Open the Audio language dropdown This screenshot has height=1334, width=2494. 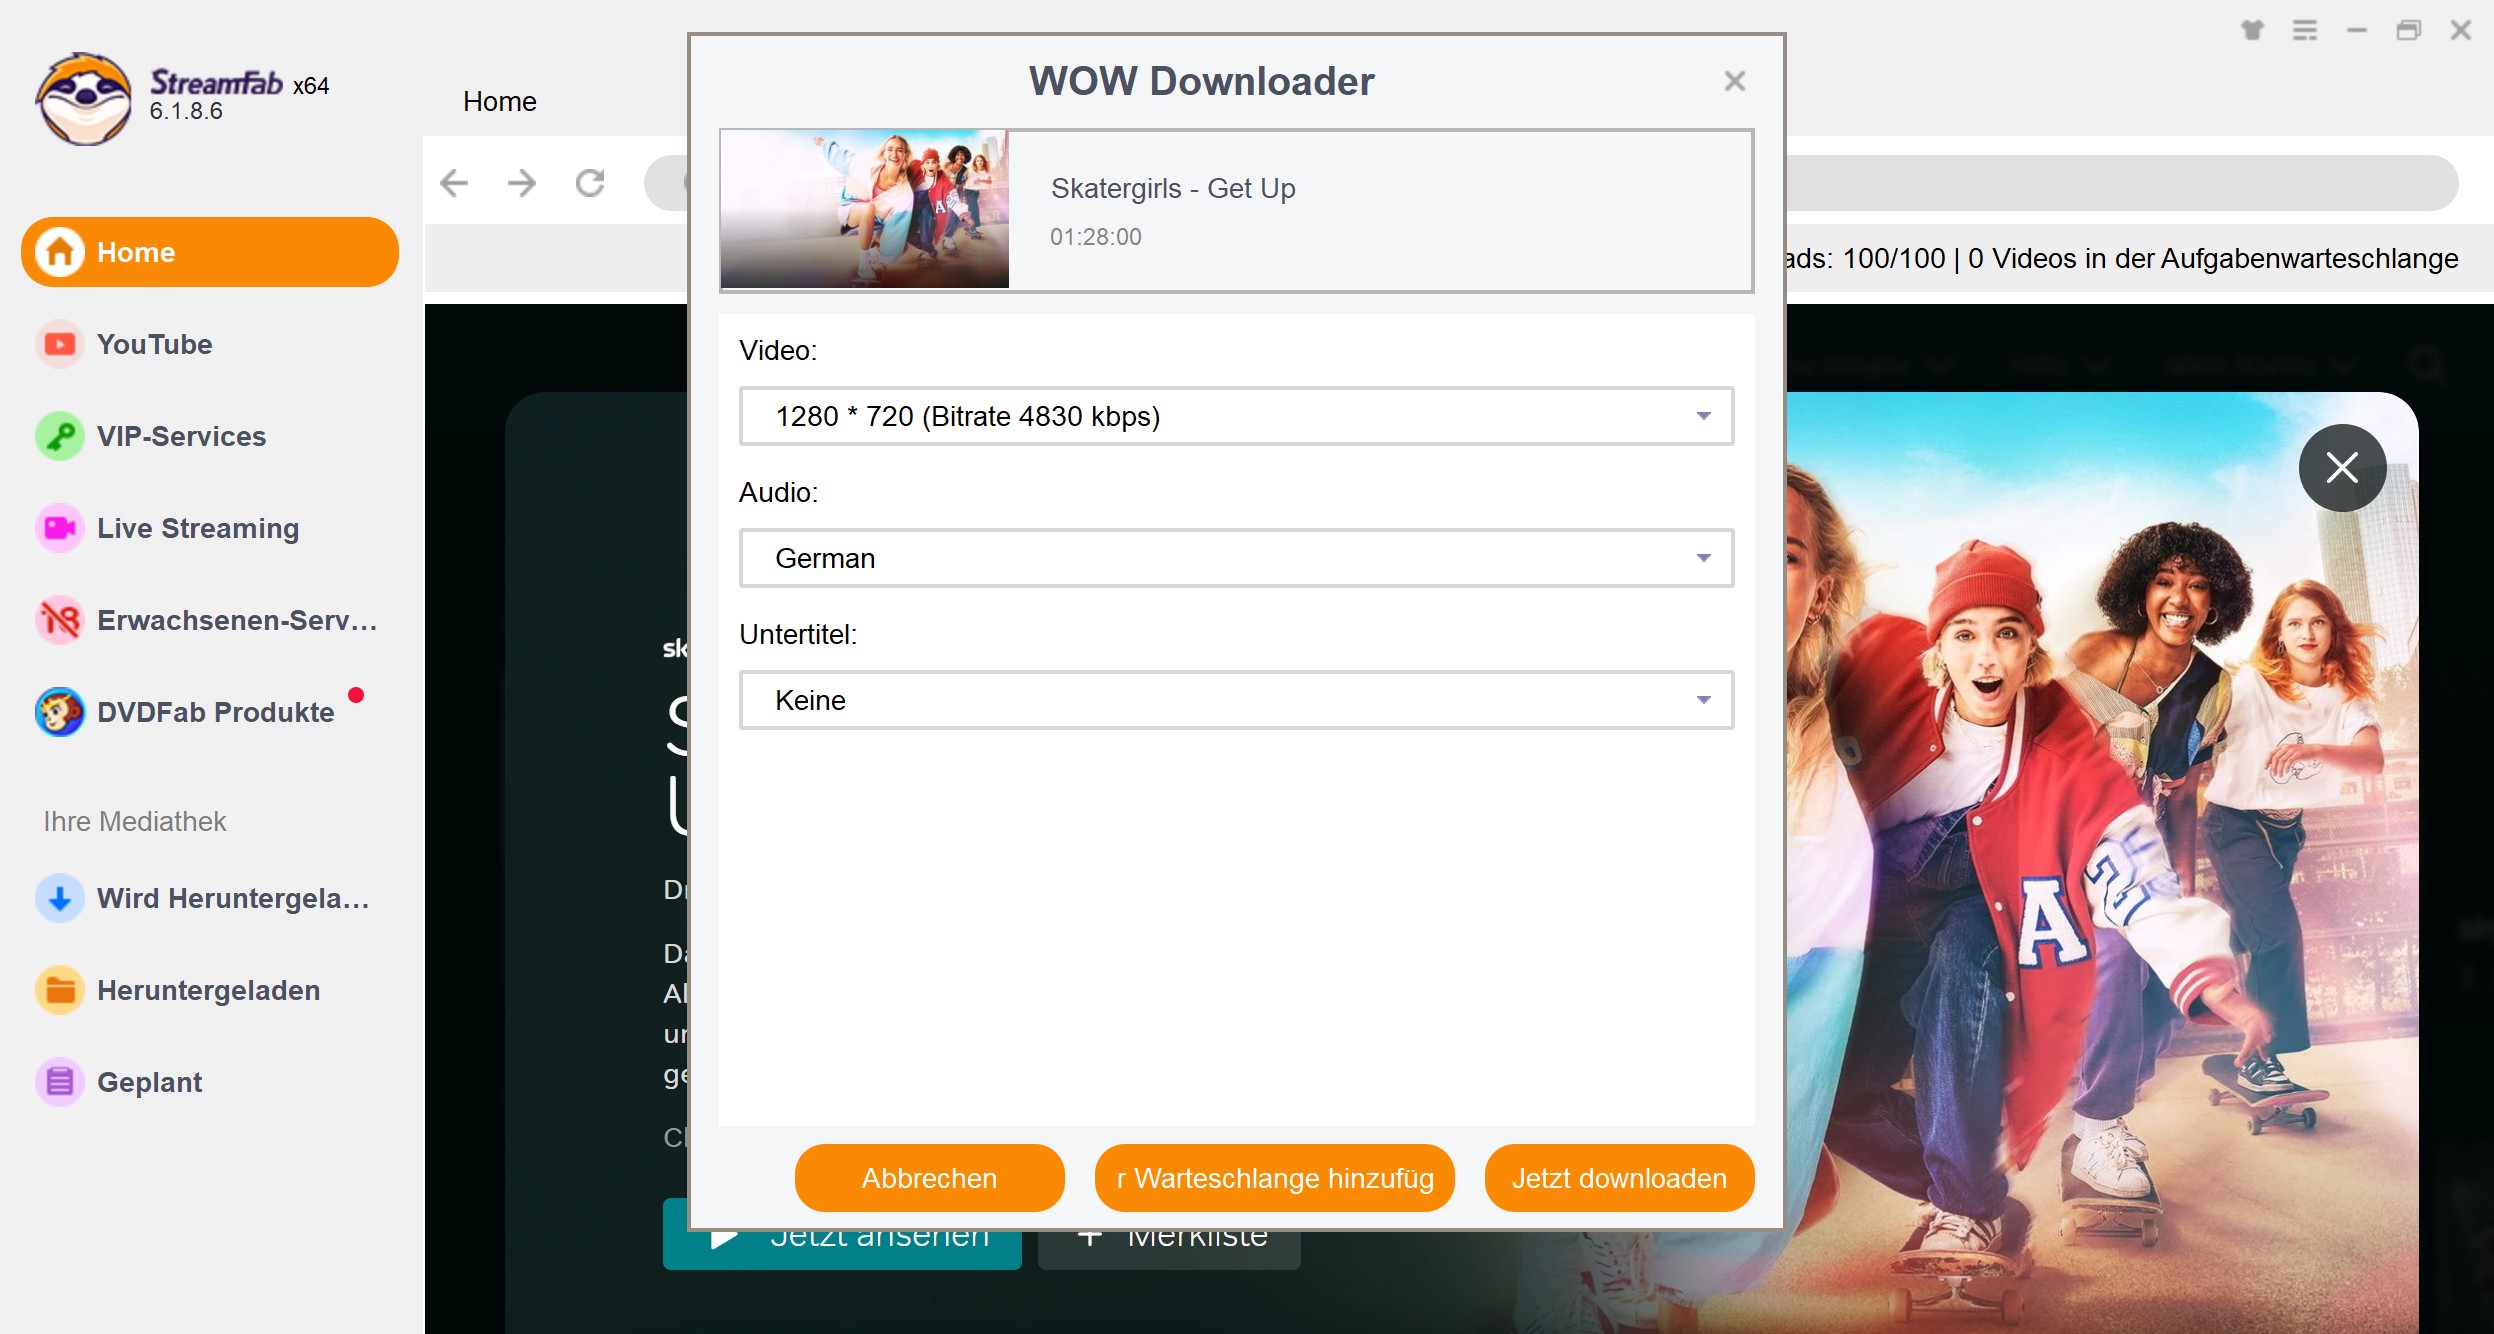(1236, 558)
